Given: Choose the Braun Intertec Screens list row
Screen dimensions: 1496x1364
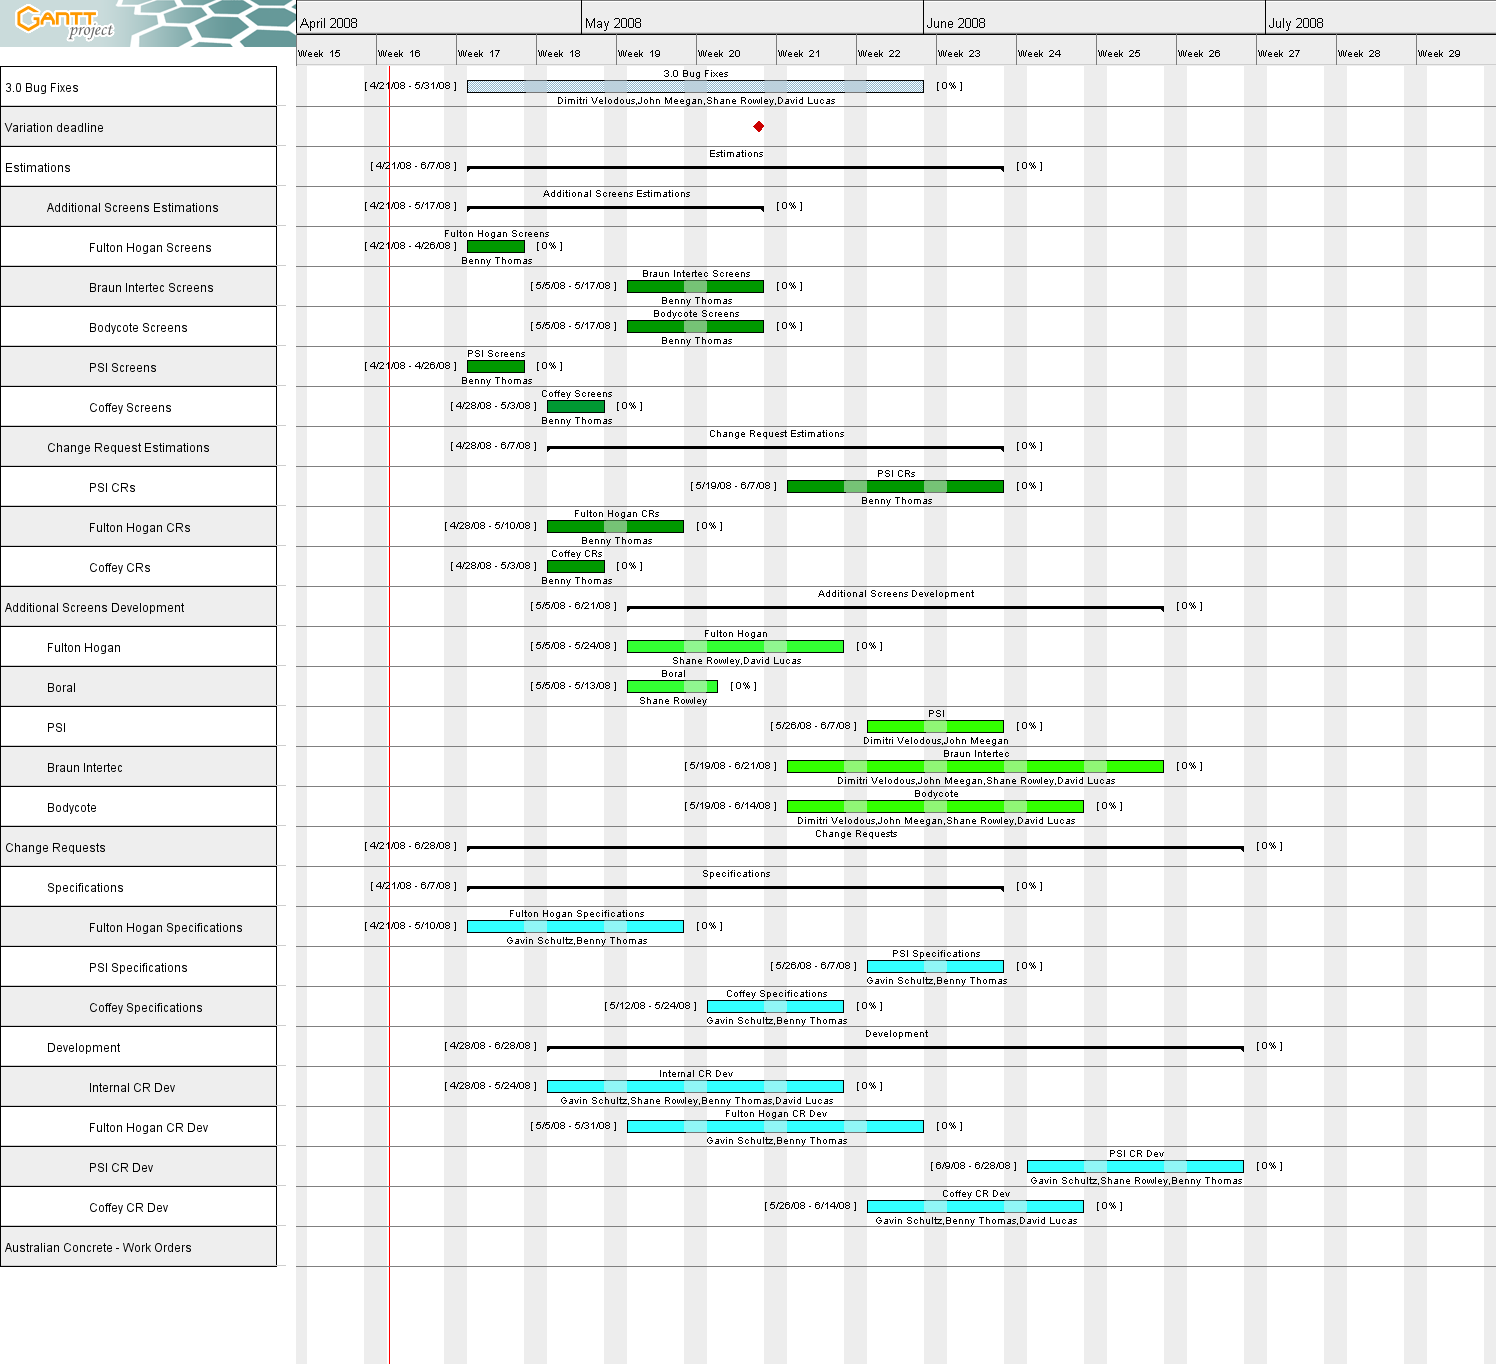Looking at the screenshot, I should [150, 287].
